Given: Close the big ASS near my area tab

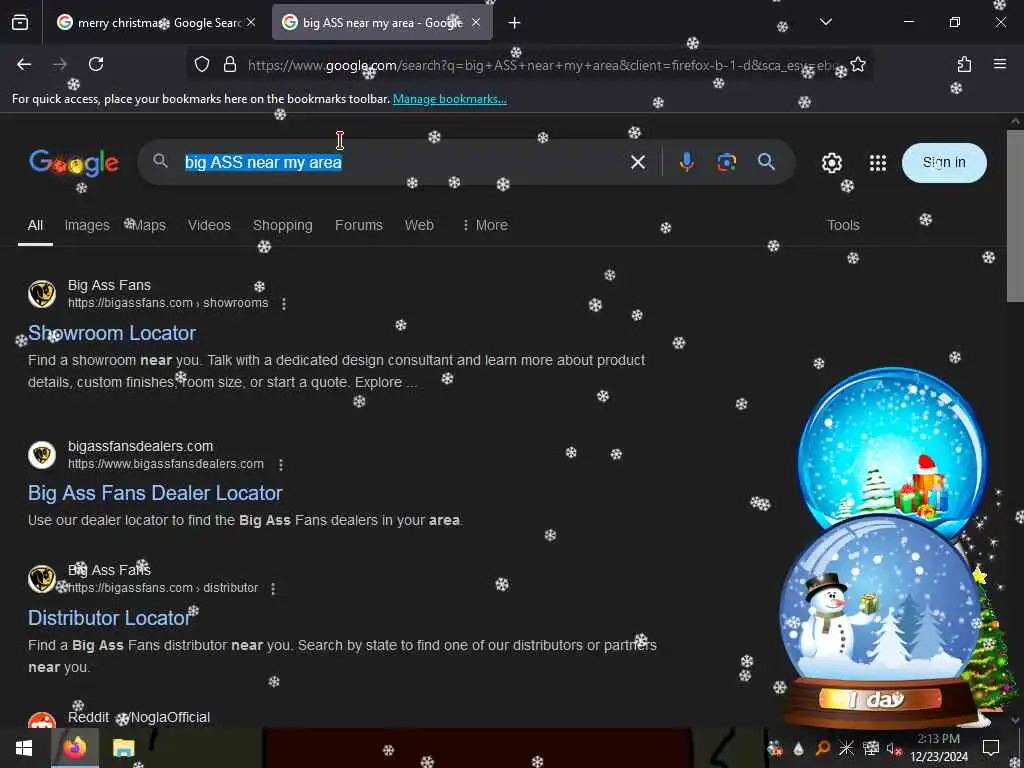Looking at the screenshot, I should click(476, 23).
